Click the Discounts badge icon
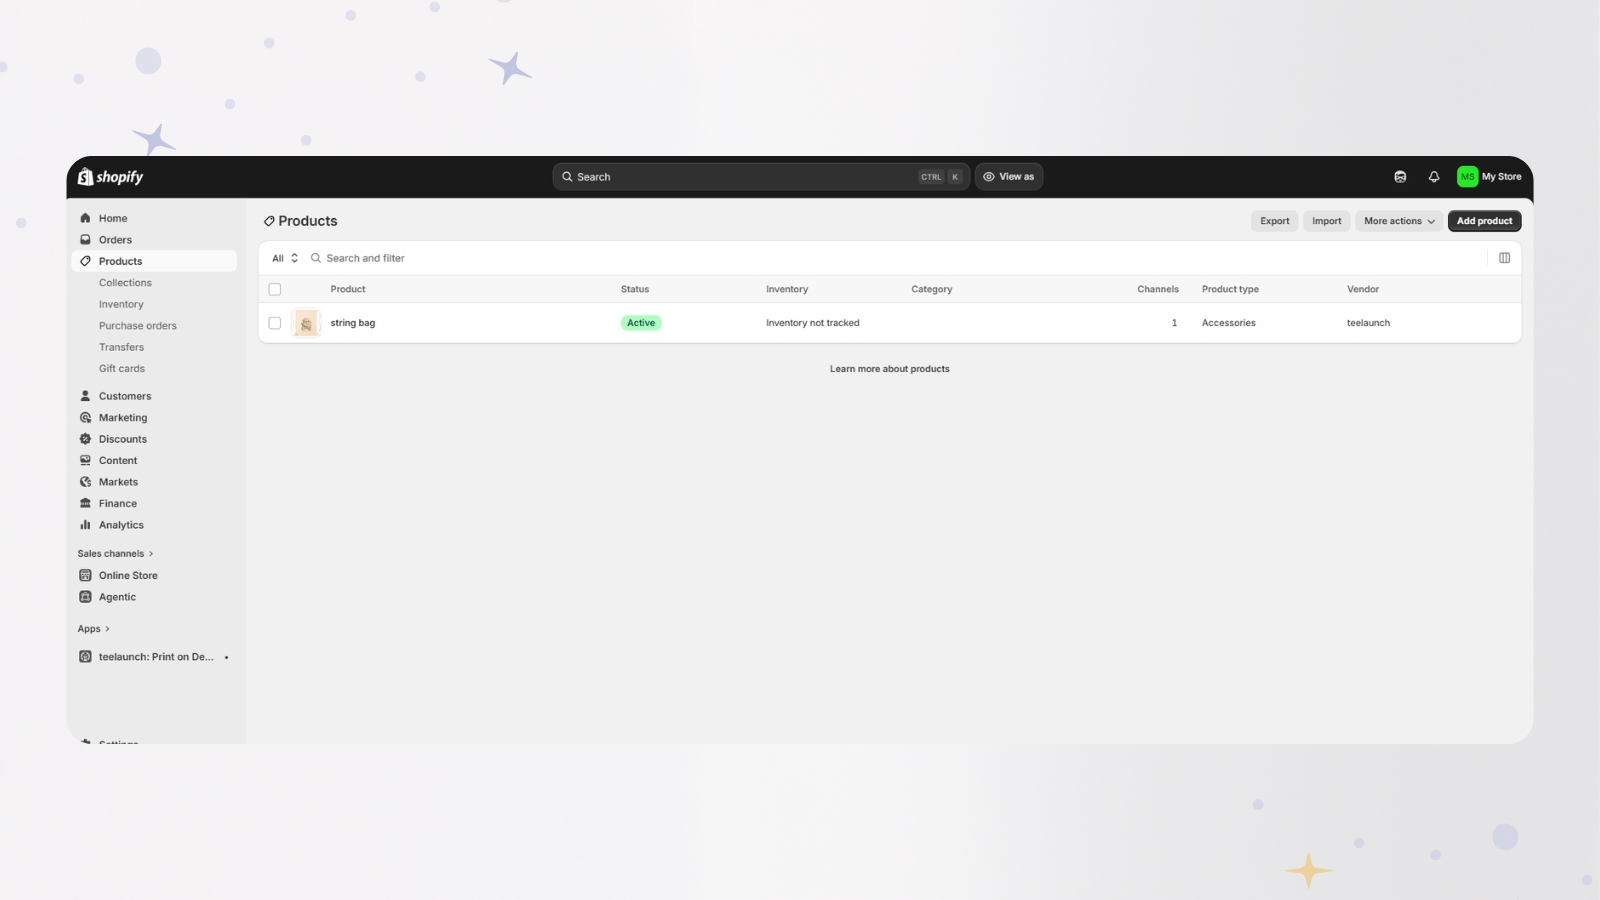1600x900 pixels. [x=85, y=439]
